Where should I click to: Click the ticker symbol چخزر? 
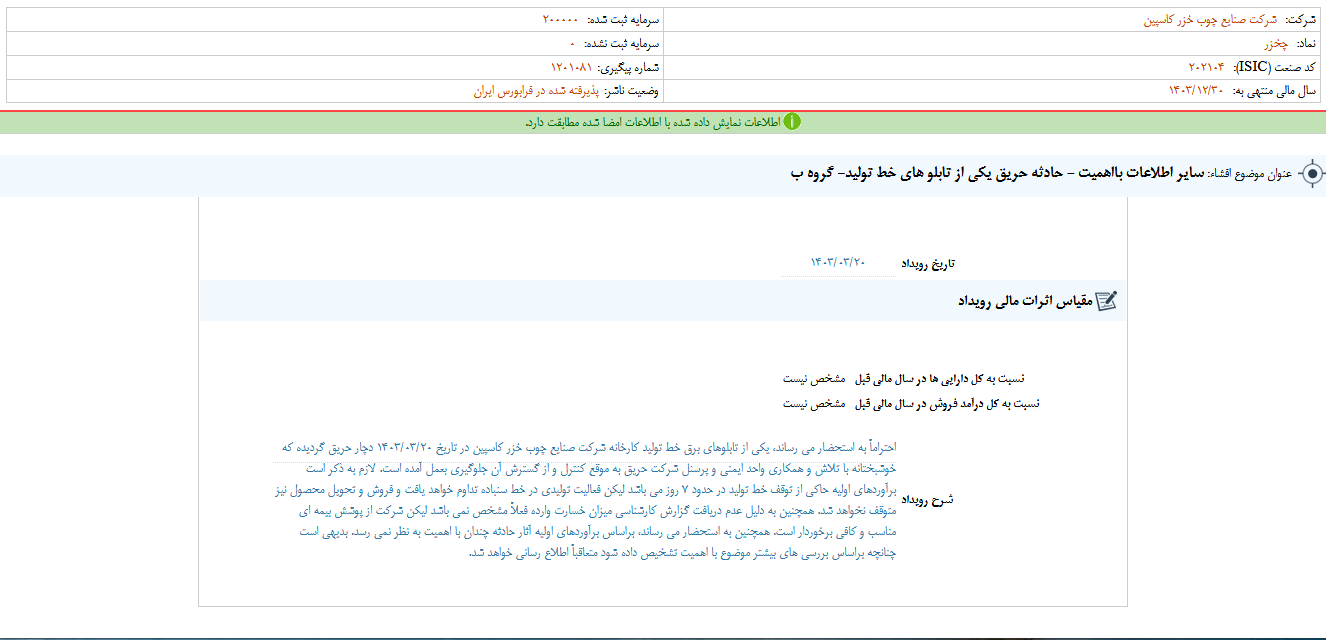coord(1265,44)
